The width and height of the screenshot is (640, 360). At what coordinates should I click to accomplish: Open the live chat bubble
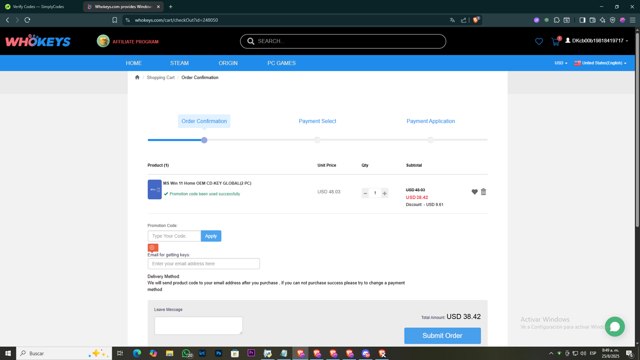(x=615, y=327)
